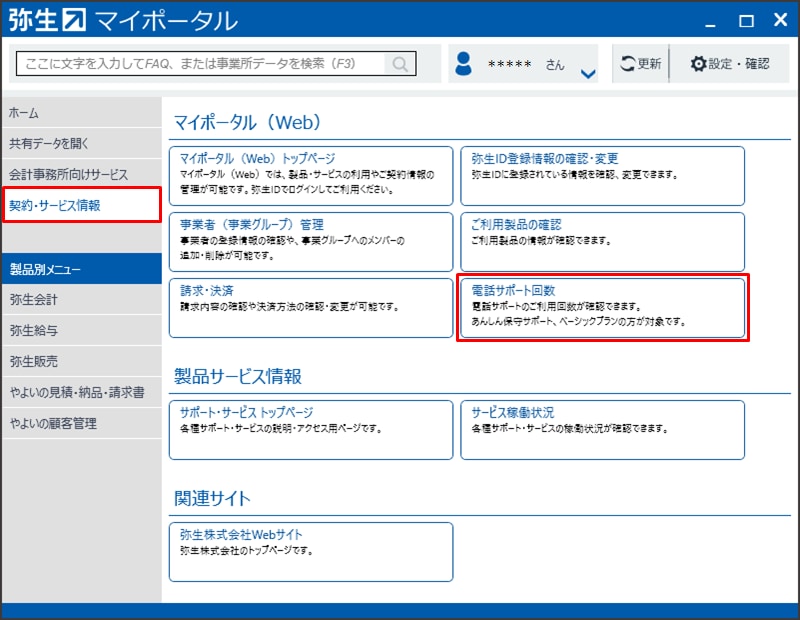Open ご利用製品の確認 card
The width and height of the screenshot is (800, 620).
pyautogui.click(x=602, y=242)
